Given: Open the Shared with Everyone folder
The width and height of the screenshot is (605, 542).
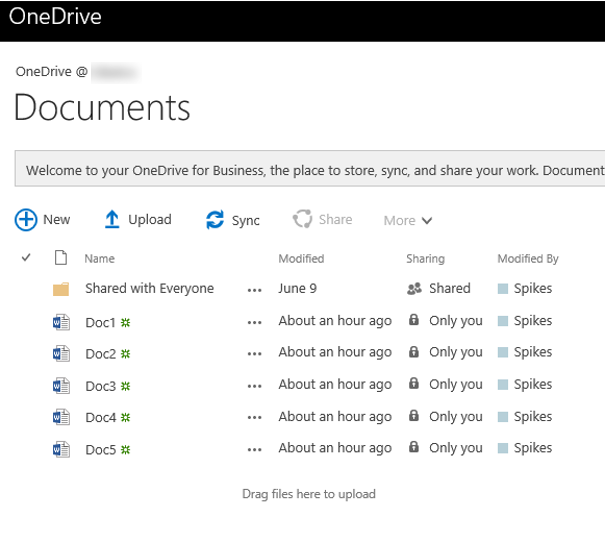Looking at the screenshot, I should point(149,289).
